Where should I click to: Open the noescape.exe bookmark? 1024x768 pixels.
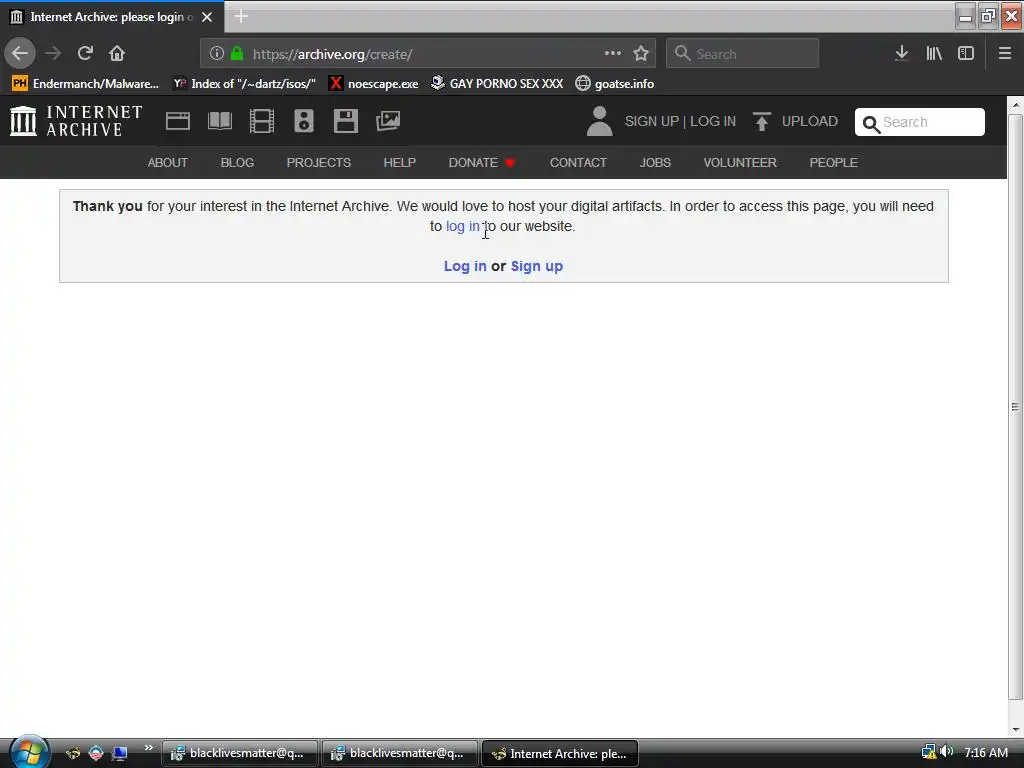point(374,84)
